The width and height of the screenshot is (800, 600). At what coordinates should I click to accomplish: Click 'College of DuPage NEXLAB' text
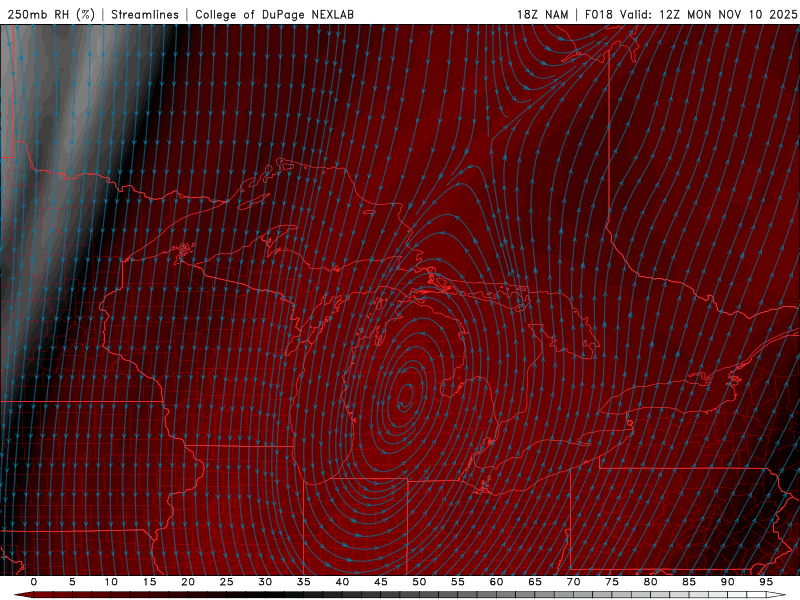(274, 14)
